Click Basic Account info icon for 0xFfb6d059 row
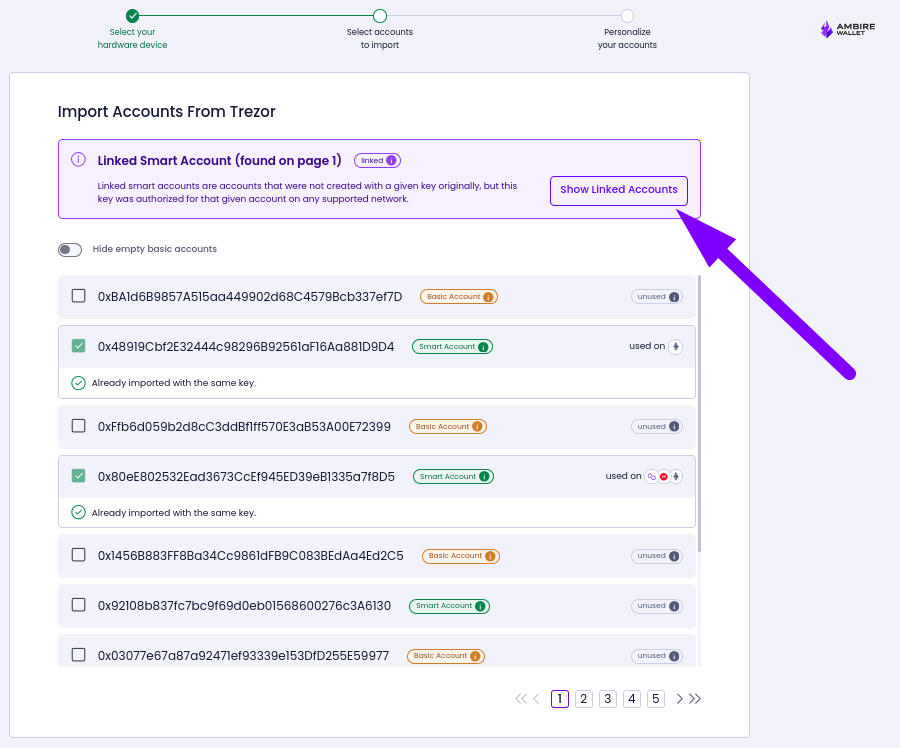Image resolution: width=900 pixels, height=748 pixels. click(x=477, y=427)
